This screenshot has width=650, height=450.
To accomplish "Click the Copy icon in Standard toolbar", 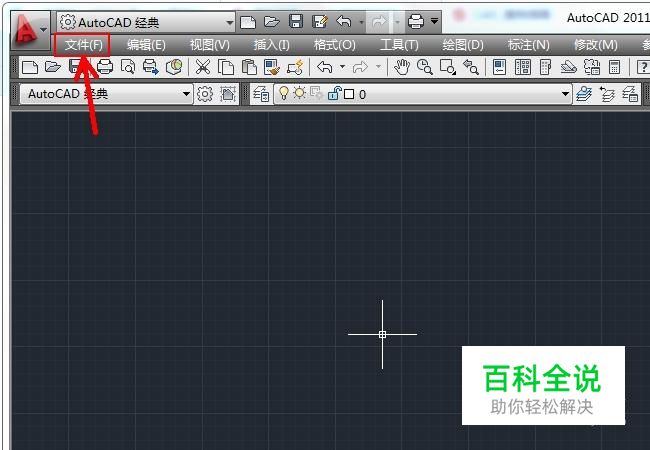I will [226, 67].
